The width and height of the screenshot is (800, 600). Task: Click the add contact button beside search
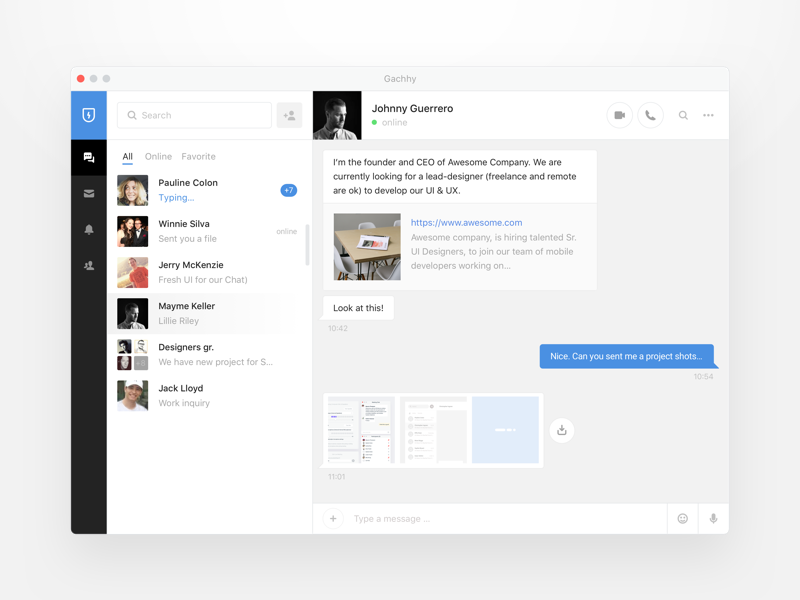(289, 116)
